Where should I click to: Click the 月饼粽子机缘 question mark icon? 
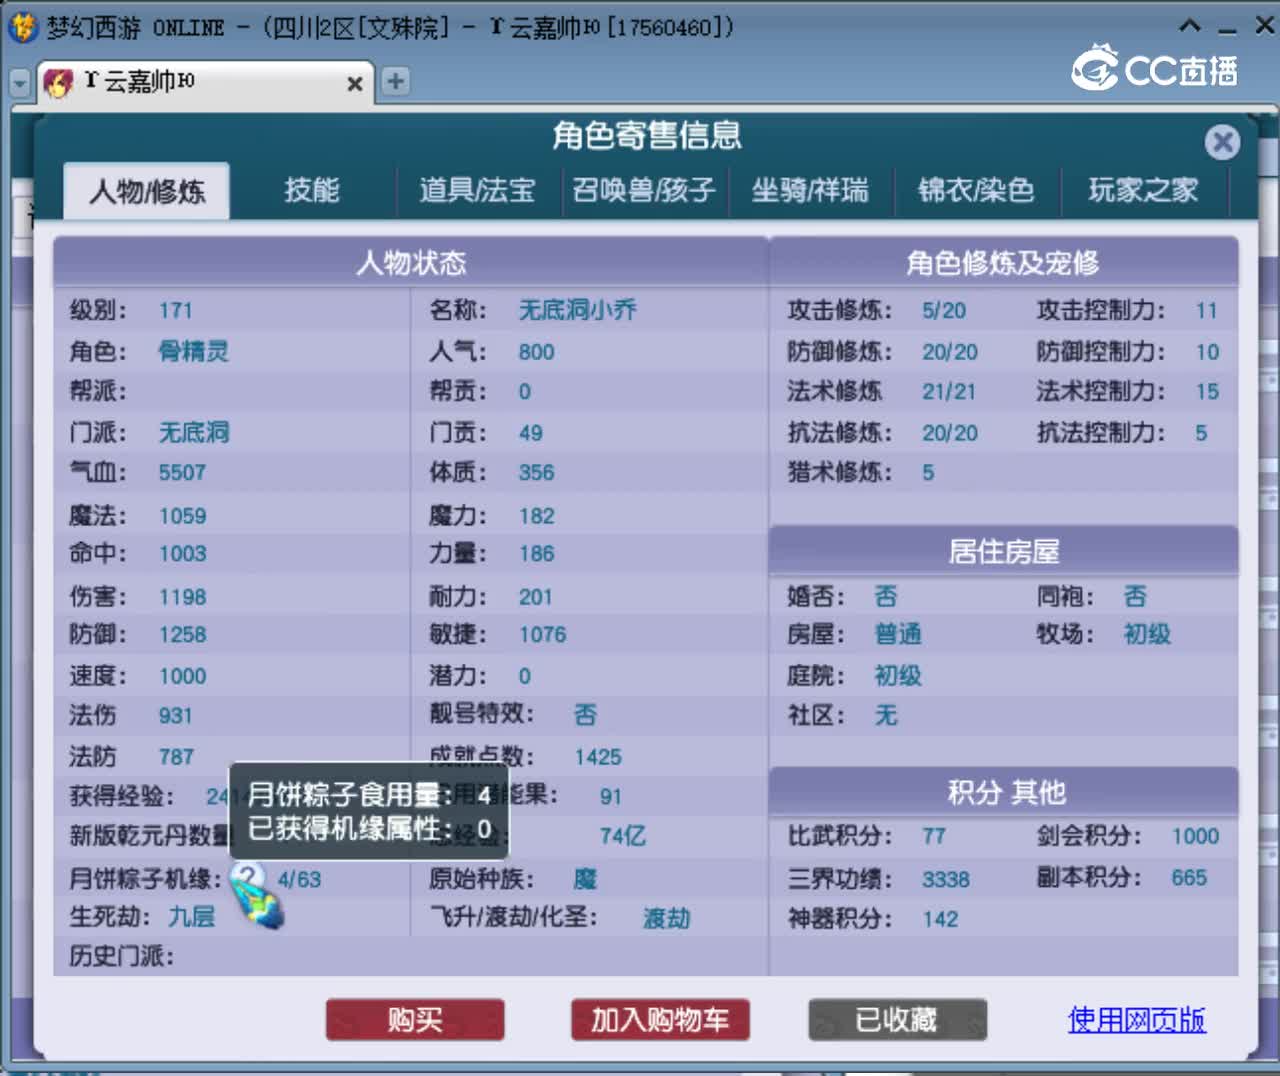click(247, 879)
